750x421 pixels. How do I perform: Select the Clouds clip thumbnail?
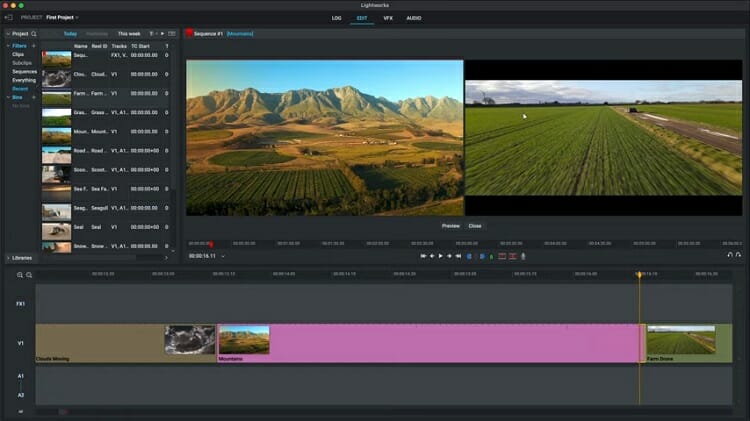point(56,78)
